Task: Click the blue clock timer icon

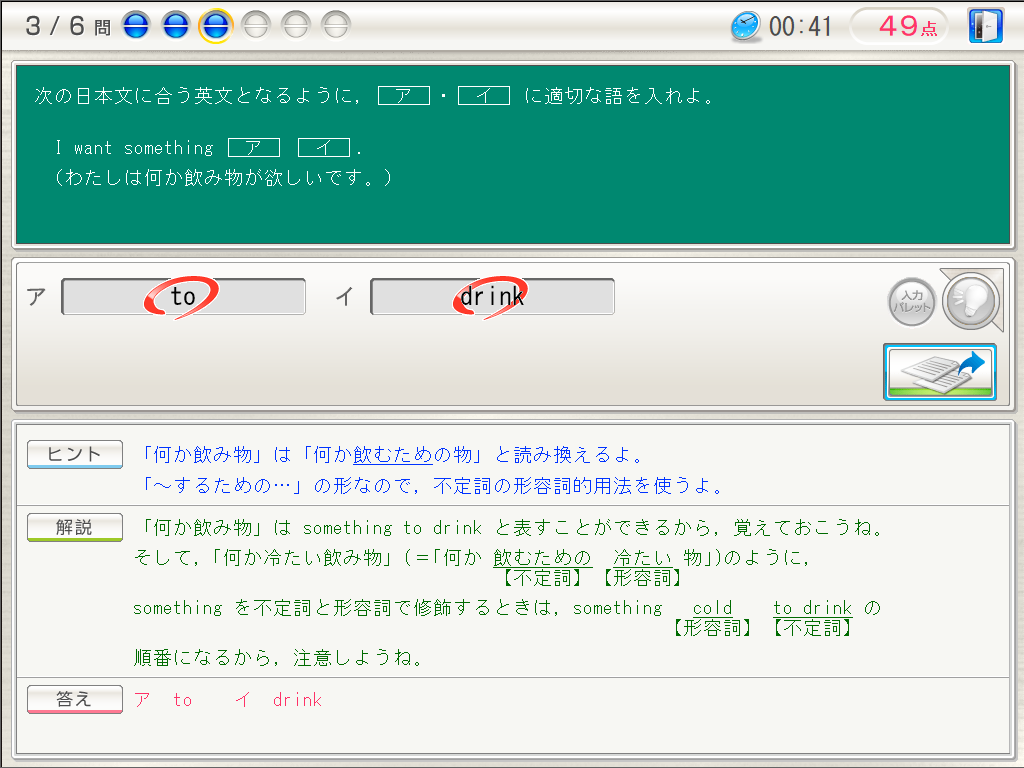Action: (x=745, y=26)
